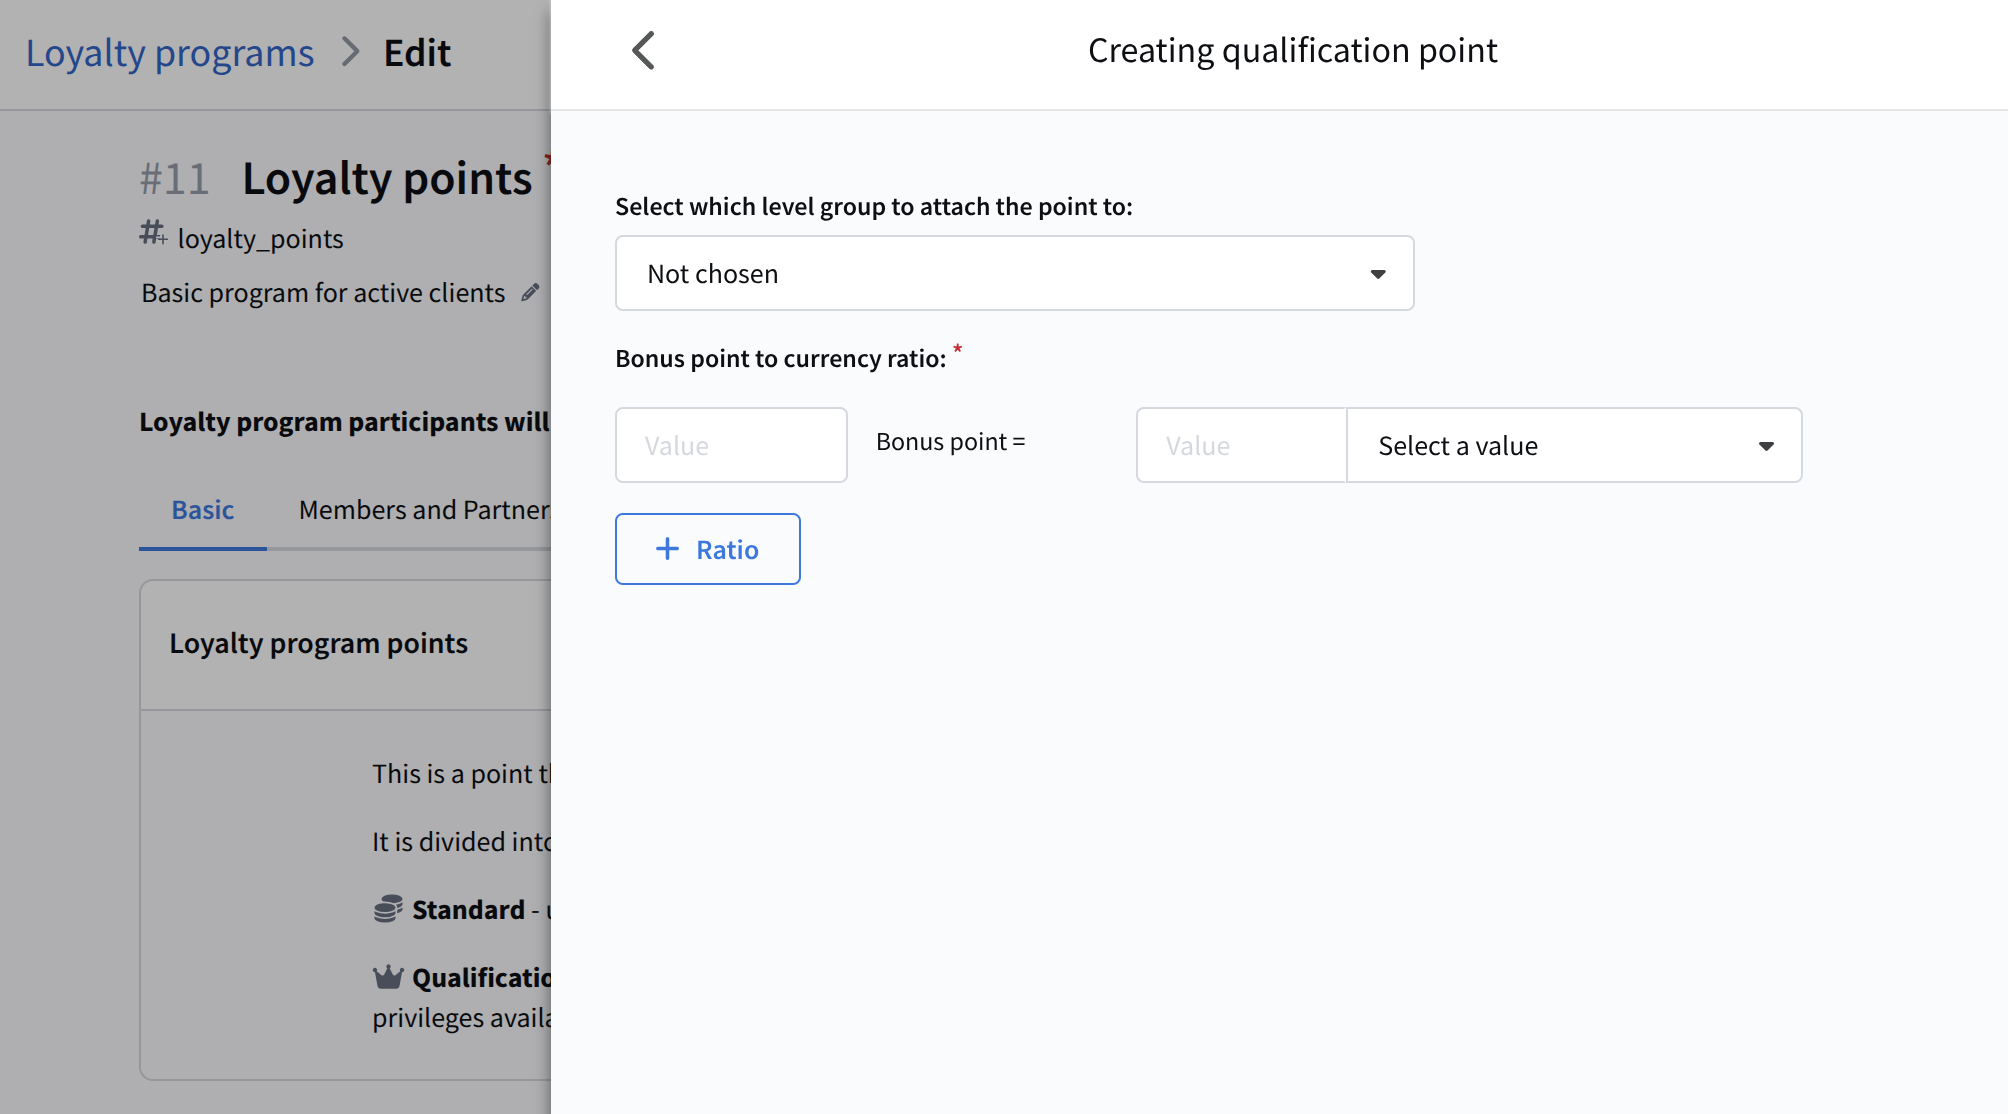This screenshot has height=1114, width=2008.
Task: Click the caret arrow of currency dropdown
Action: pos(1766,446)
